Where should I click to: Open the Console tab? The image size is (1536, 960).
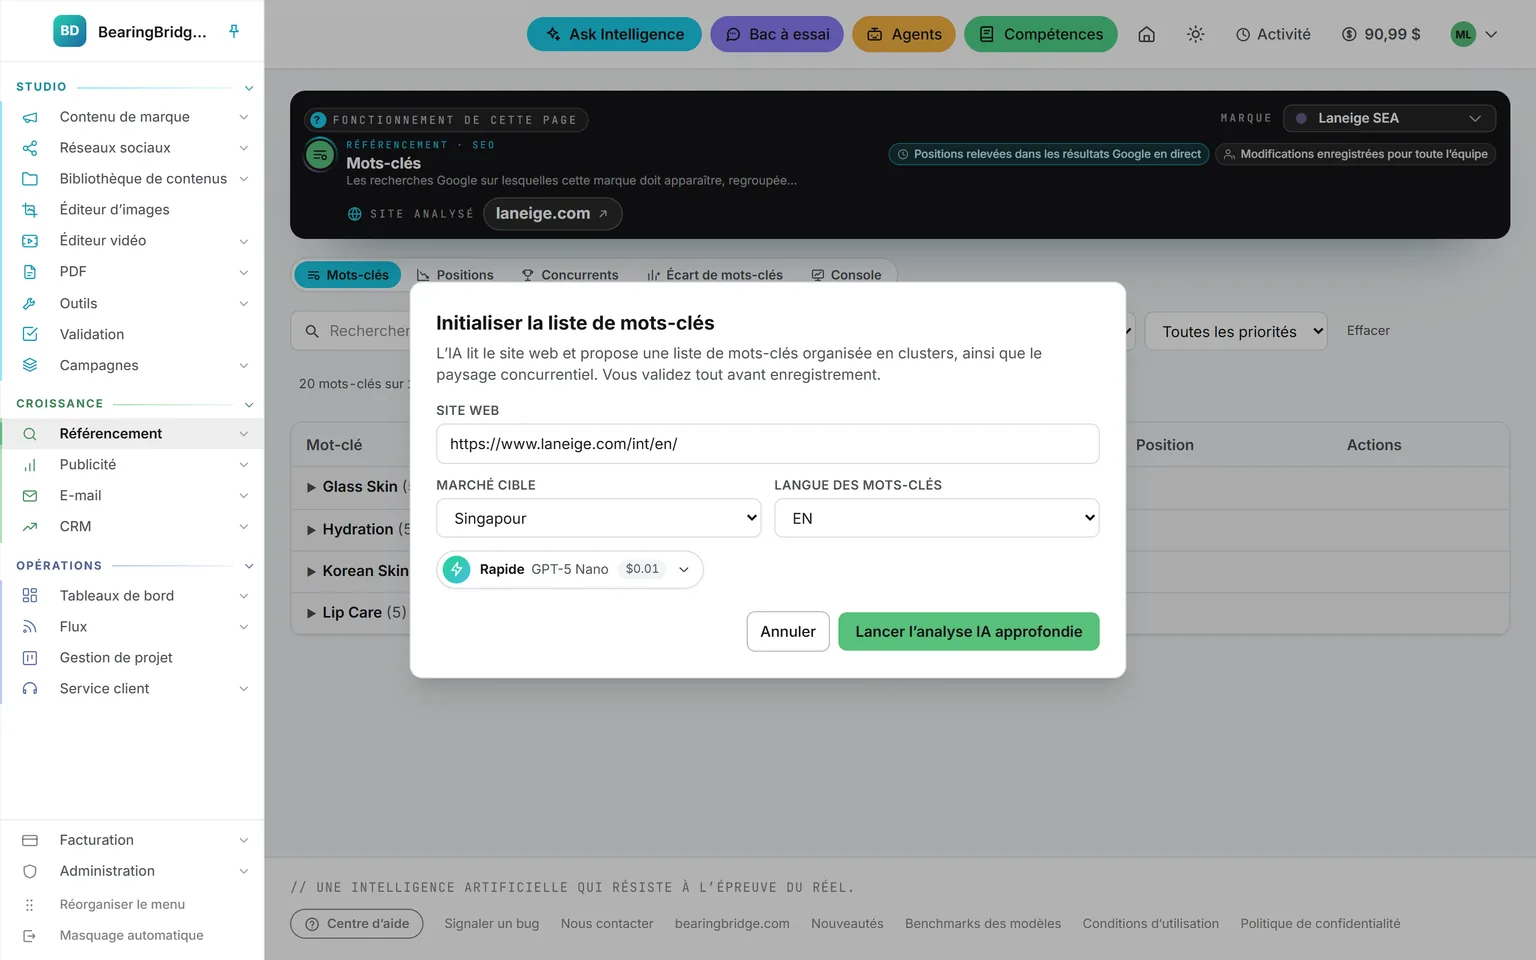click(x=846, y=275)
